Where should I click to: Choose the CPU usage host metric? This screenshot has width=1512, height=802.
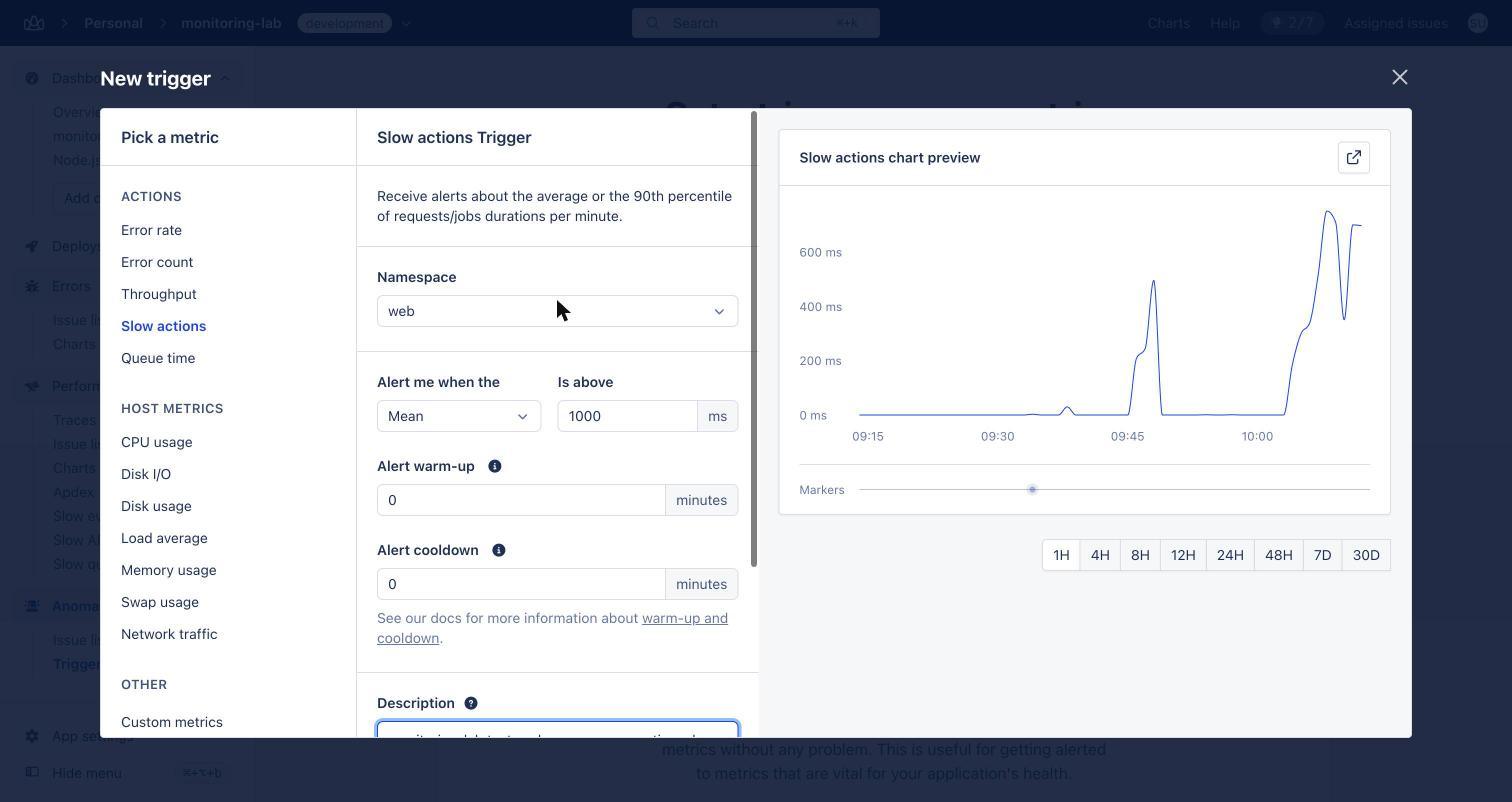click(156, 442)
